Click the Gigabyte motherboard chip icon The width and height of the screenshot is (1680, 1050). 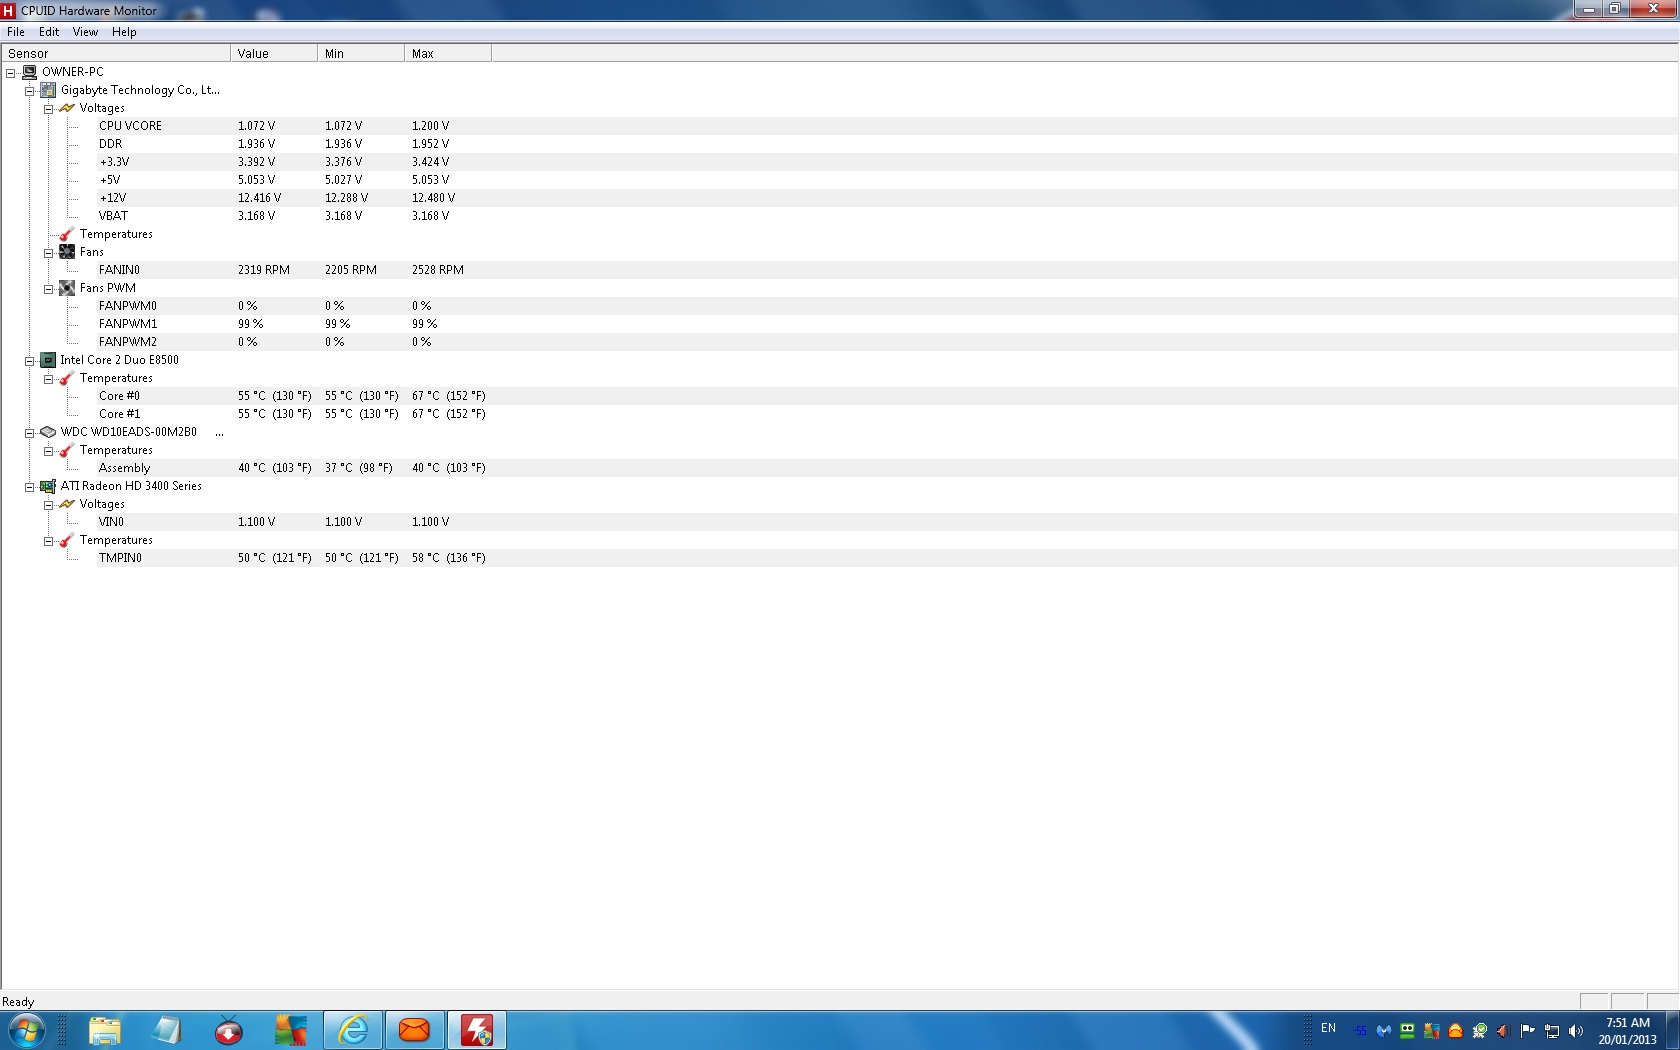click(48, 90)
